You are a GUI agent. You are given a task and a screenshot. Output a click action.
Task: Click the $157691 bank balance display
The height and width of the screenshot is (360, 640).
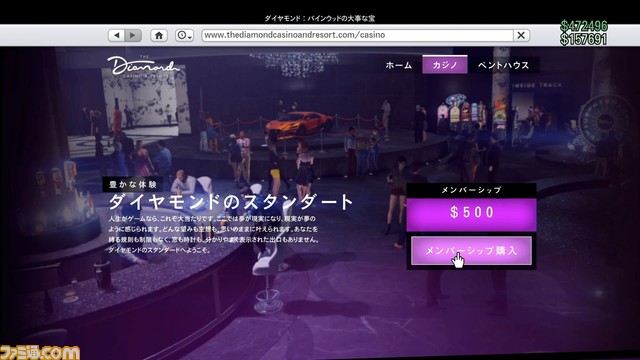click(x=584, y=39)
